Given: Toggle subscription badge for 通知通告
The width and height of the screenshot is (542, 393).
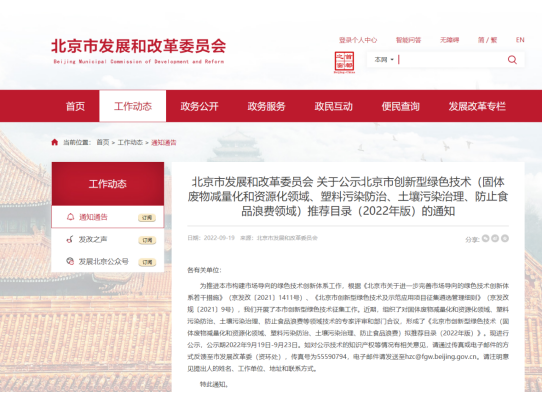Looking at the screenshot, I should pyautogui.click(x=147, y=218).
